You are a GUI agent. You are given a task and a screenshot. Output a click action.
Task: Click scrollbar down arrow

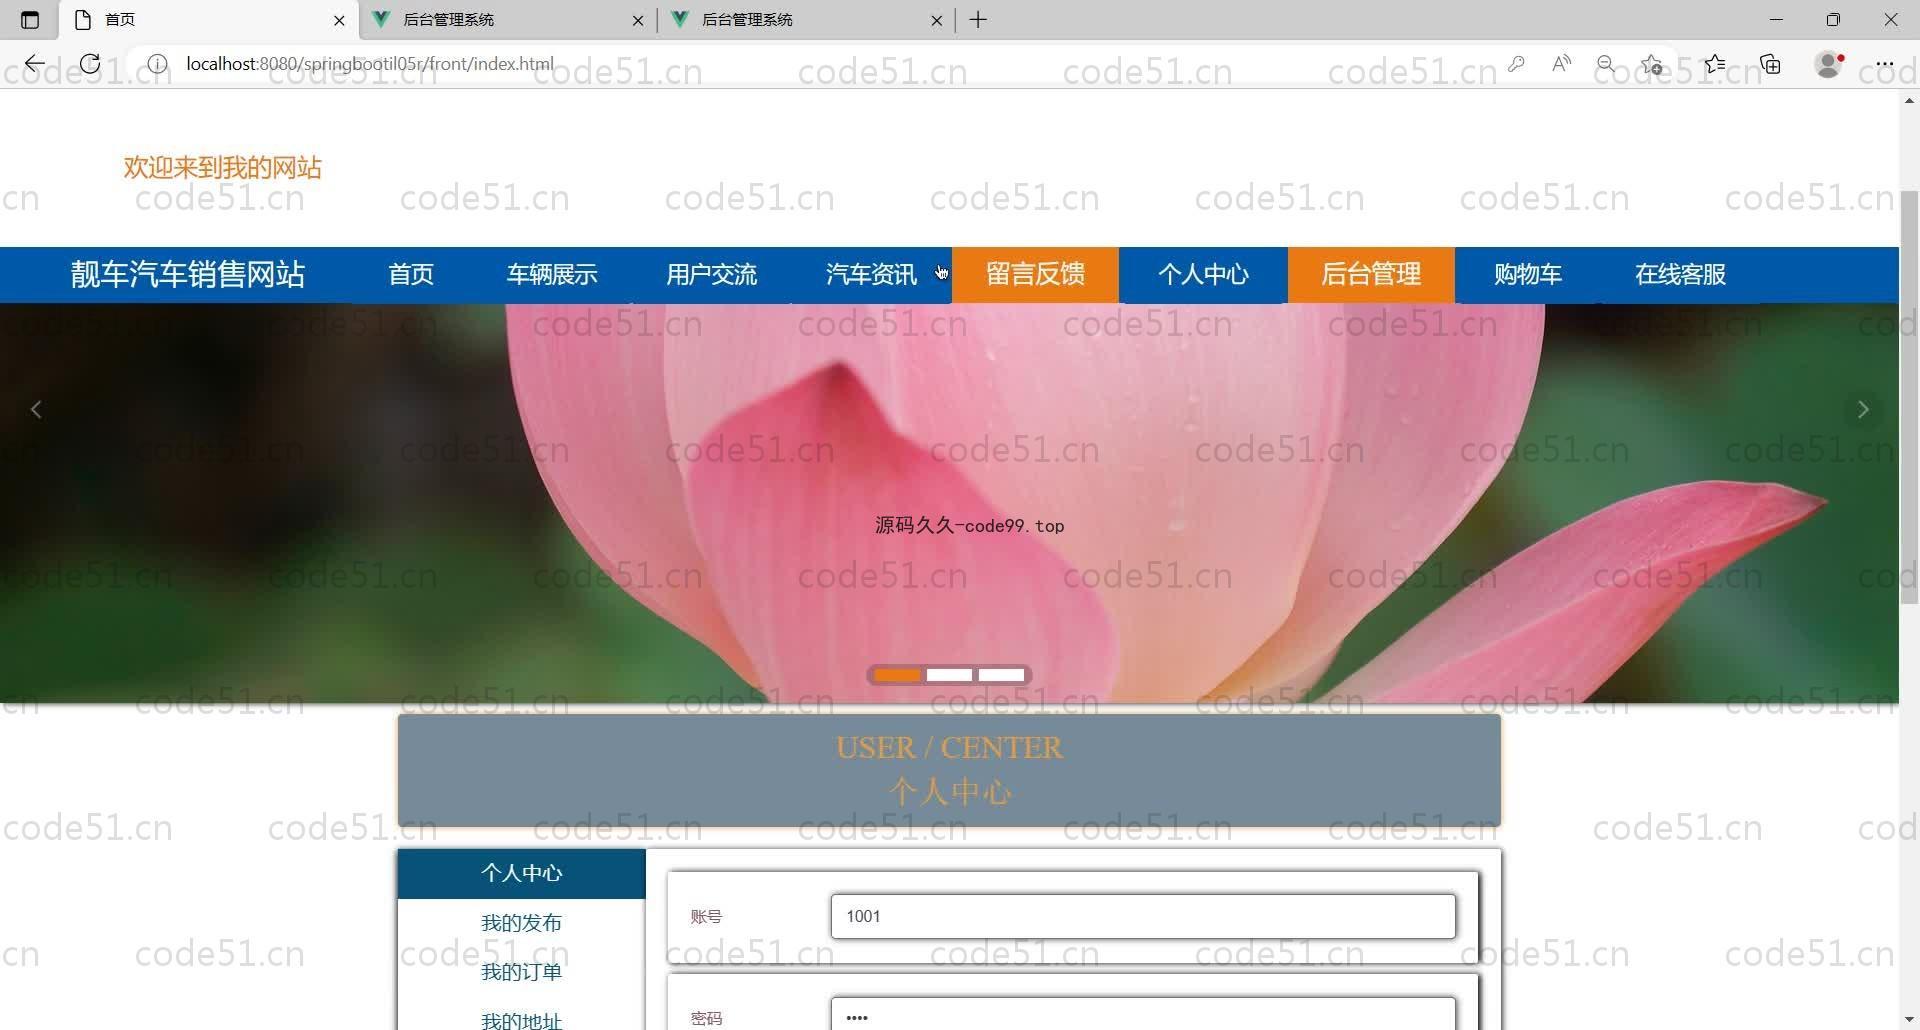(1909, 1020)
